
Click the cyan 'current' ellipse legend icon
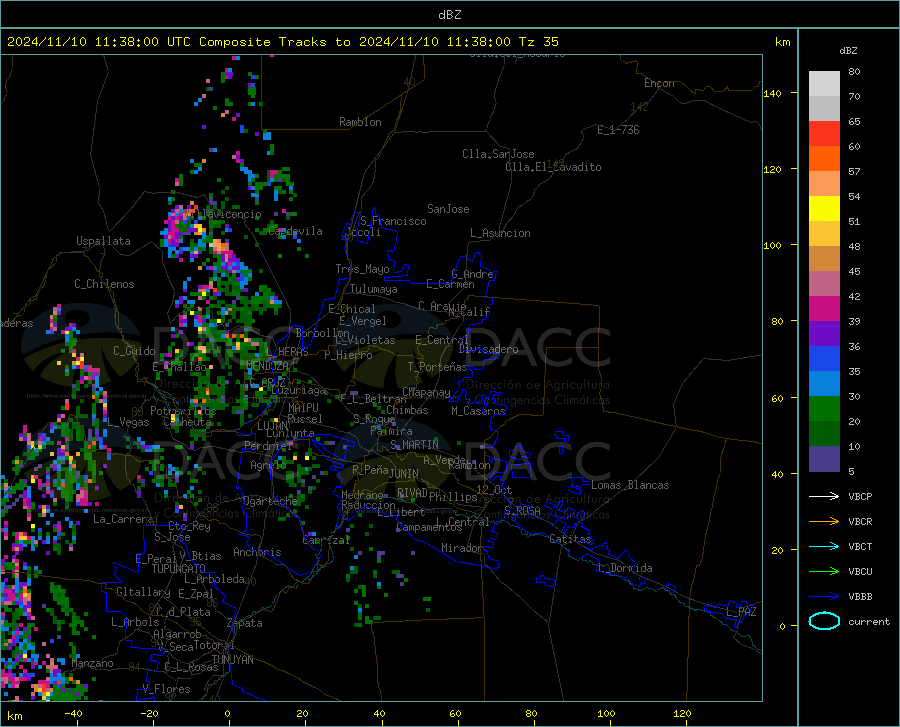point(824,621)
